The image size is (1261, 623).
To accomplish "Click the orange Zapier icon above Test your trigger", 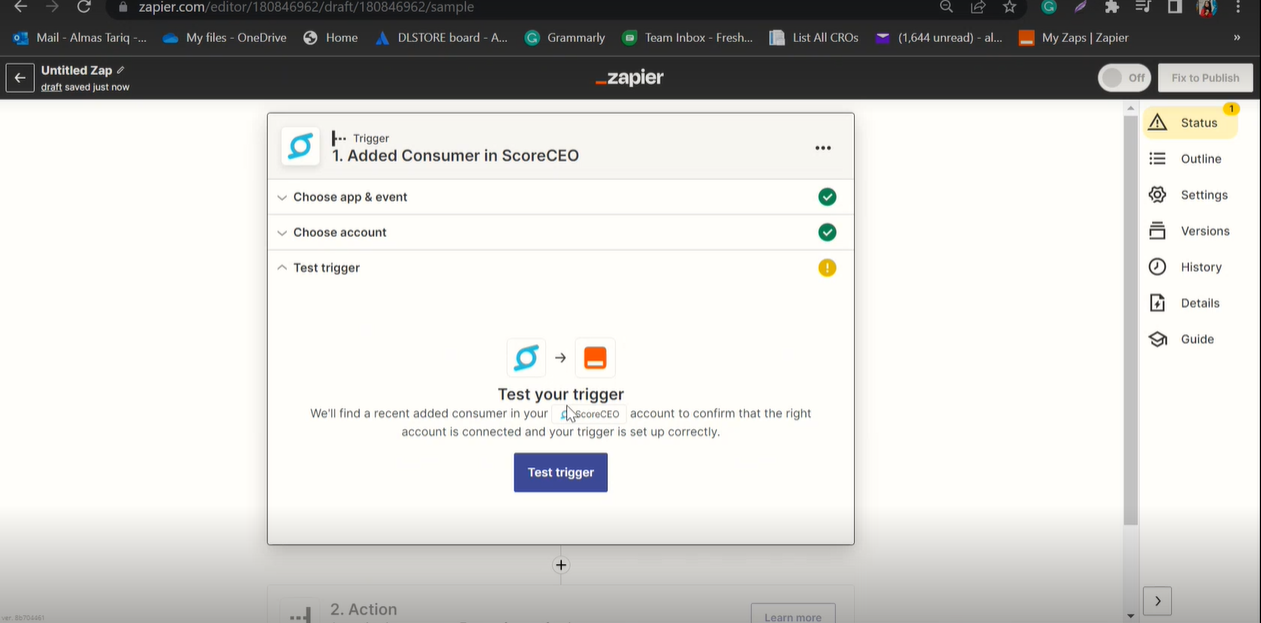I will pos(595,358).
